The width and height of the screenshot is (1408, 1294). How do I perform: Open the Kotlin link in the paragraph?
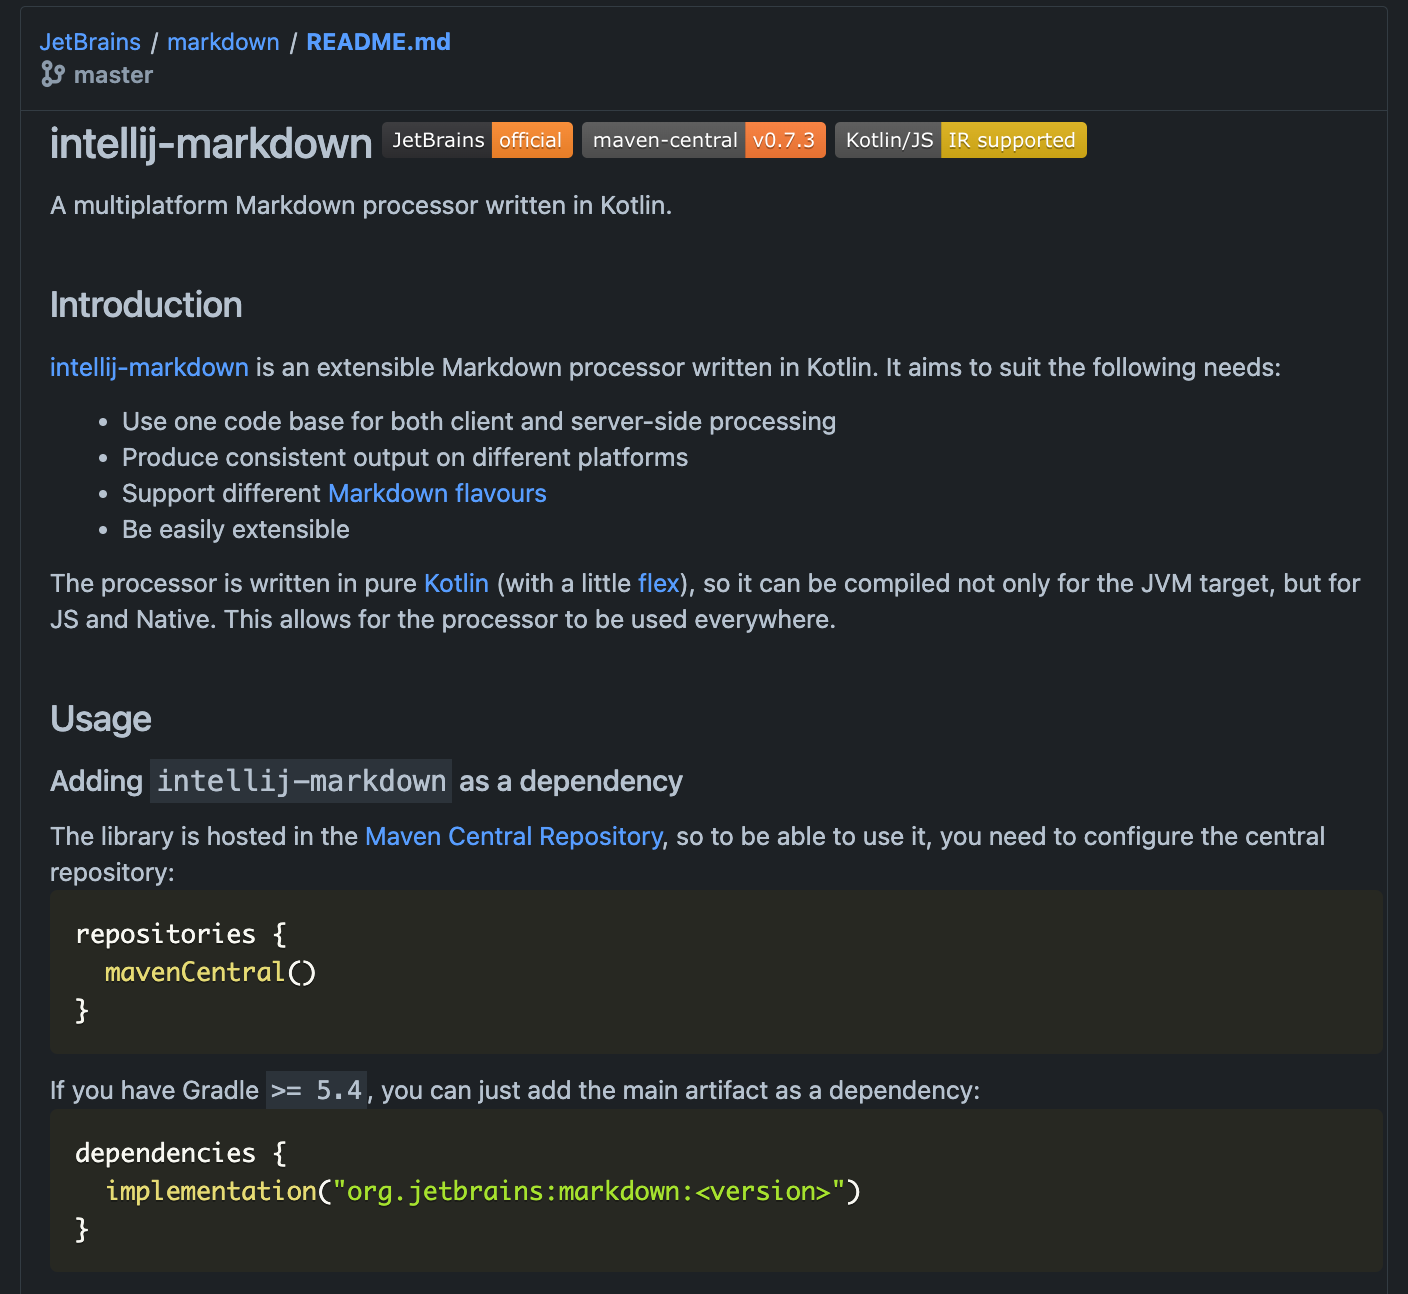tap(456, 583)
